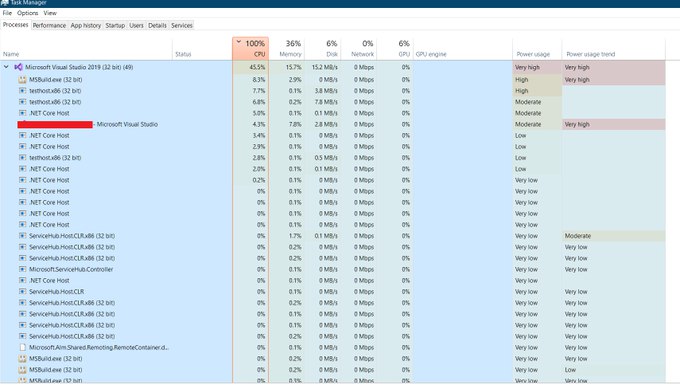Click the Microsoft.ServiceHub.Controller process icon
This screenshot has height=385, width=680.
tap(23, 270)
